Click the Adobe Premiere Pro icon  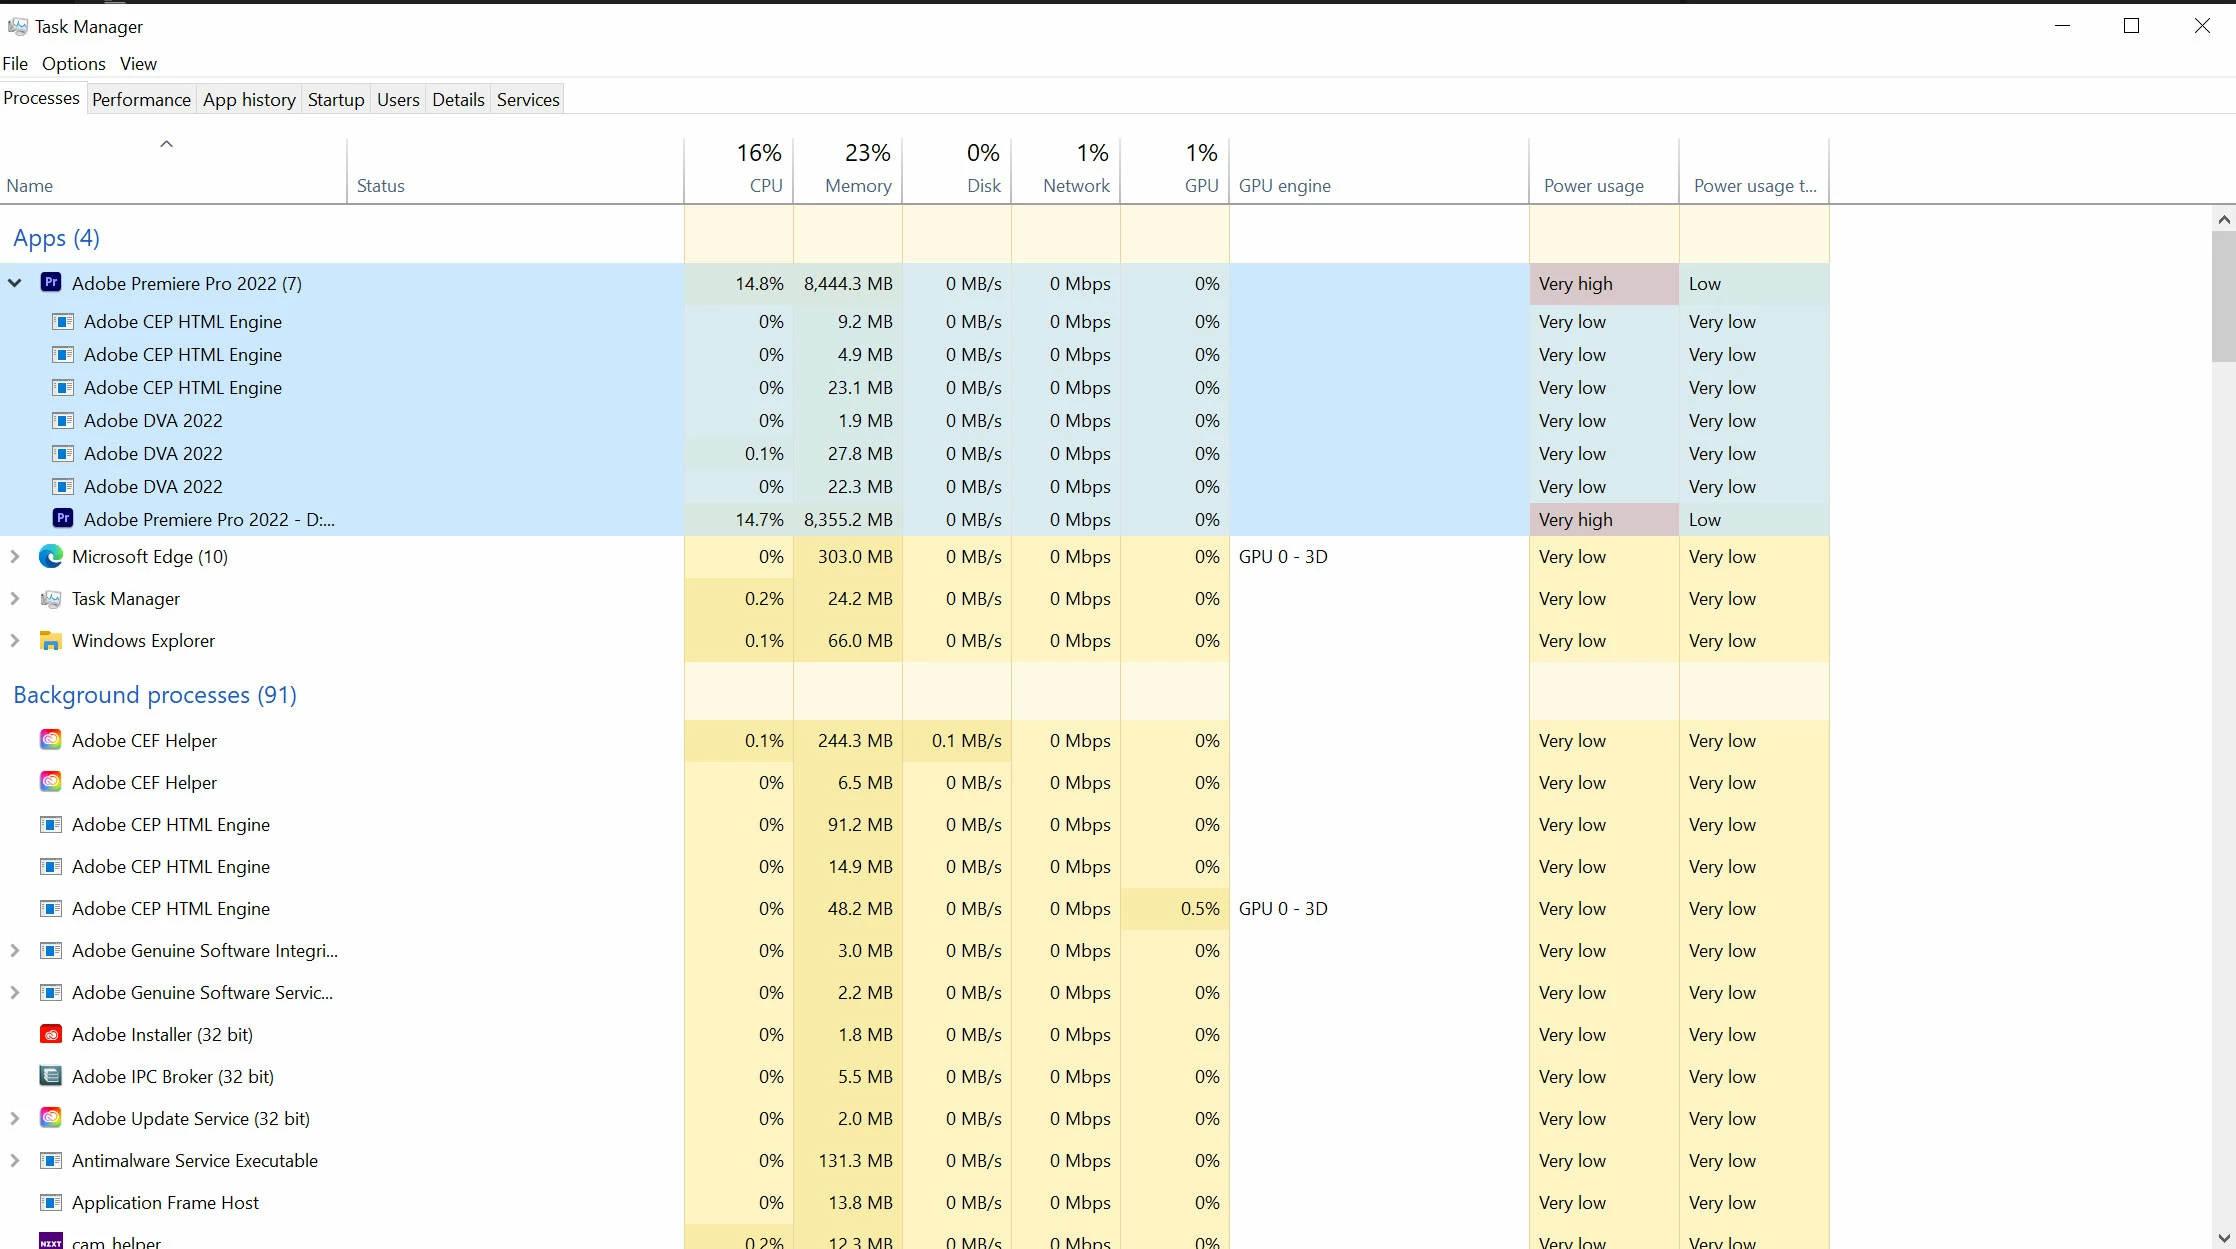click(50, 283)
